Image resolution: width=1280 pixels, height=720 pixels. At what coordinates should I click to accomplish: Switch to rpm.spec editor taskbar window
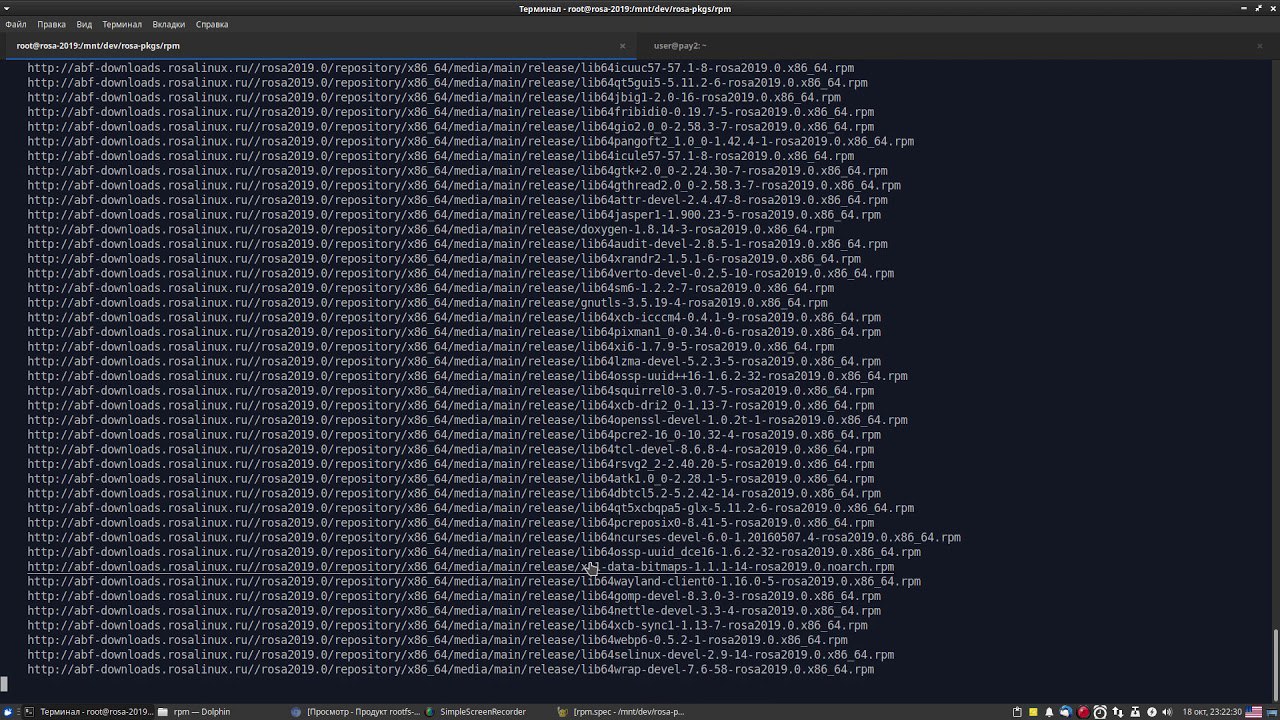click(622, 712)
